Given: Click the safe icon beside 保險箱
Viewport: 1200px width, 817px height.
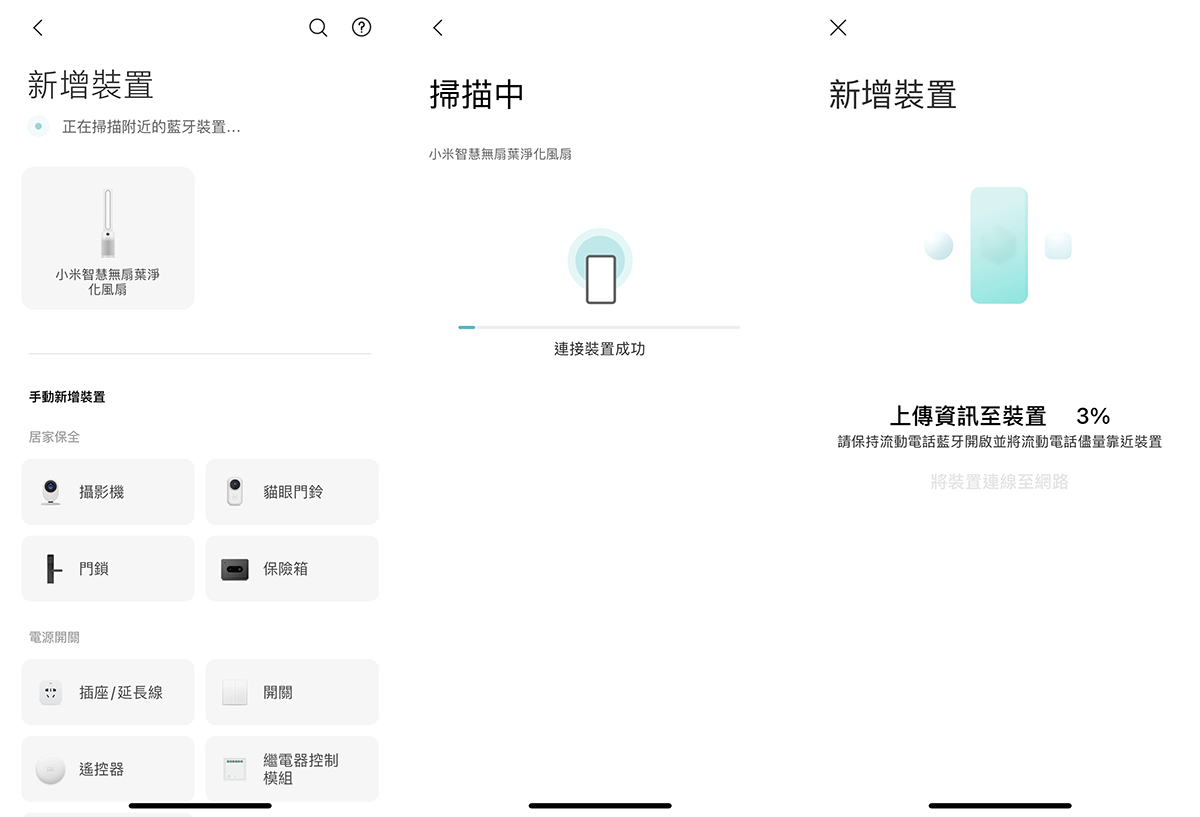Looking at the screenshot, I should 235,569.
